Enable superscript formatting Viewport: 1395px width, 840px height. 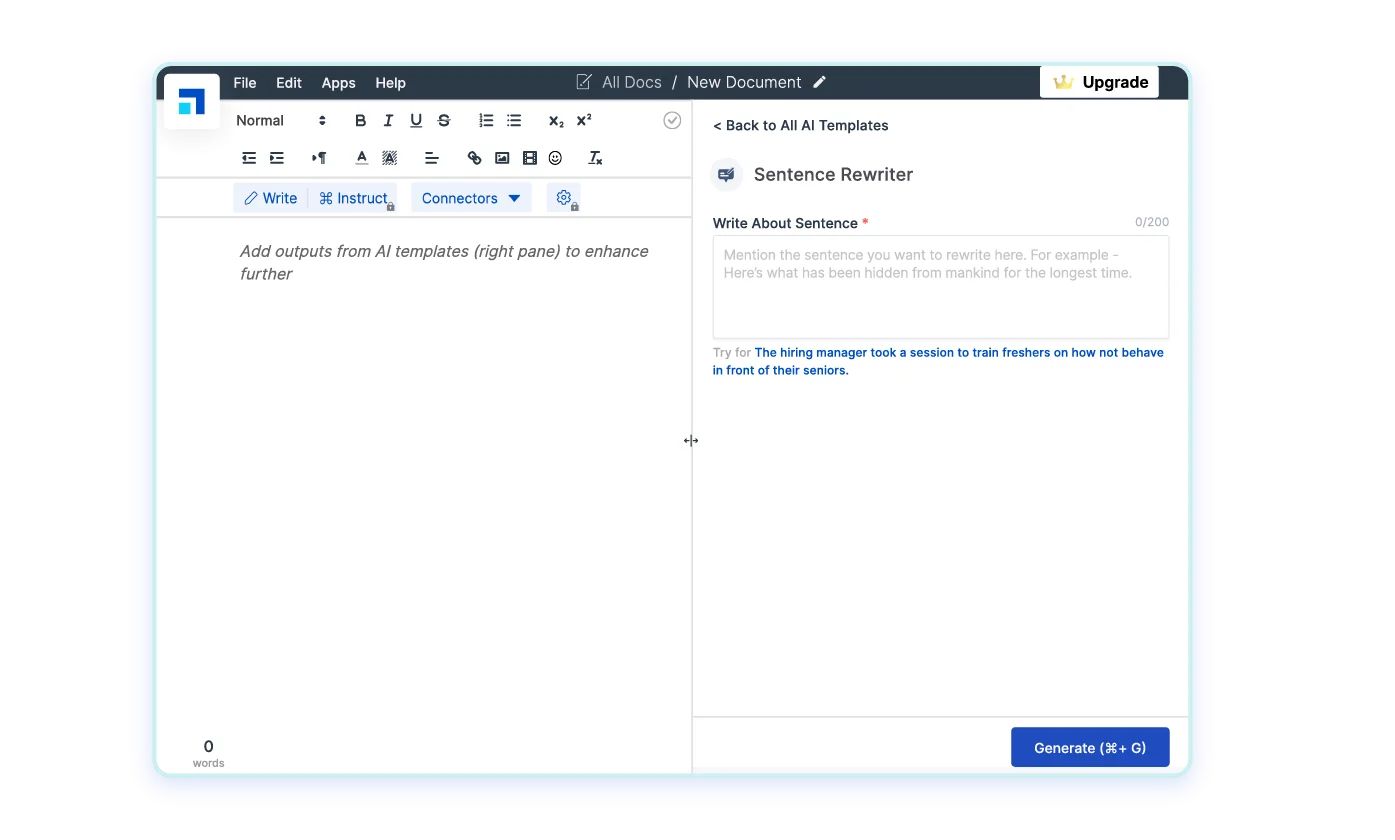pyautogui.click(x=583, y=120)
